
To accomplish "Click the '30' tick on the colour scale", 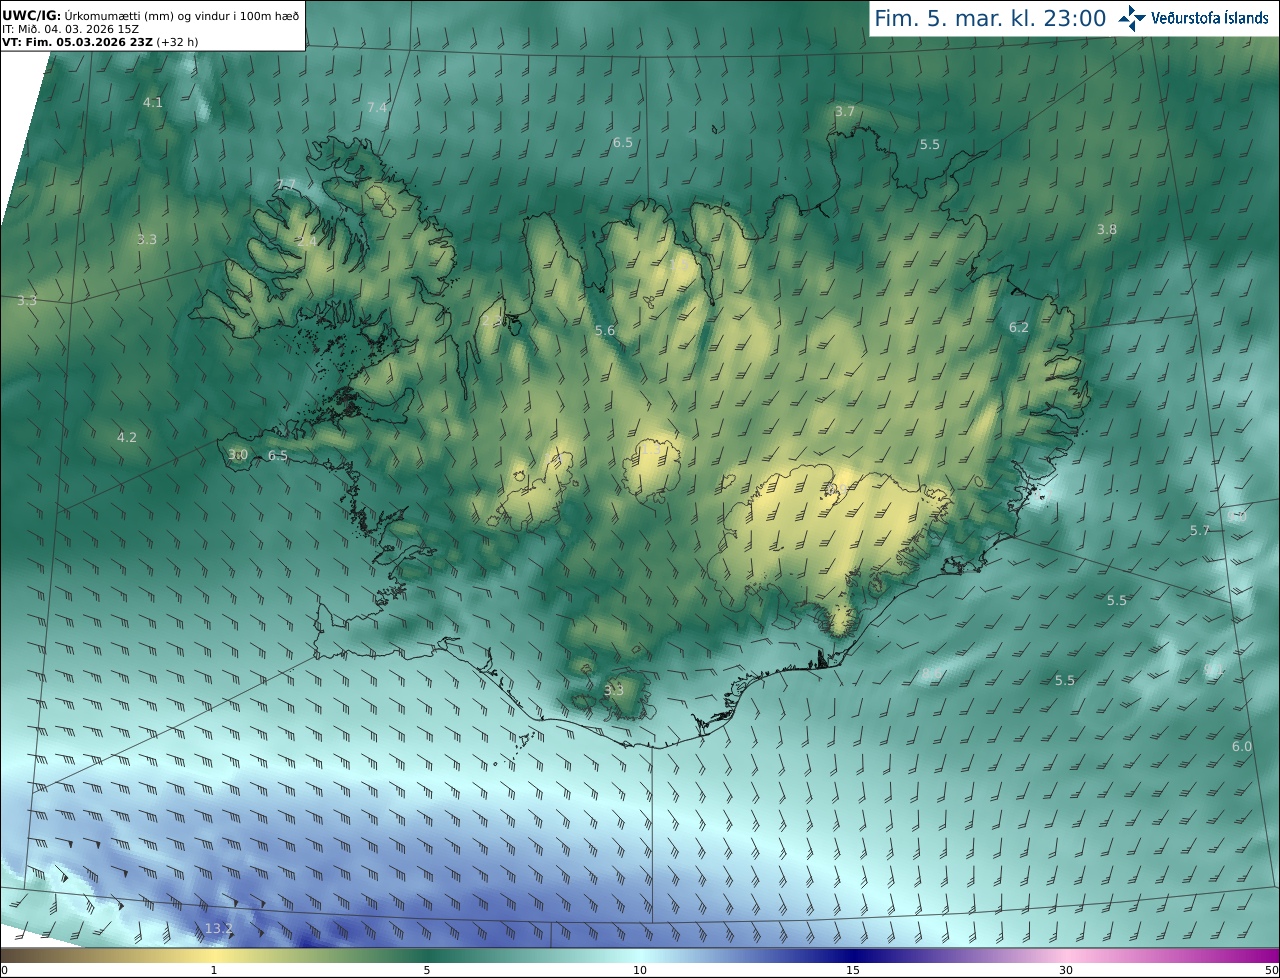I will coord(1066,970).
